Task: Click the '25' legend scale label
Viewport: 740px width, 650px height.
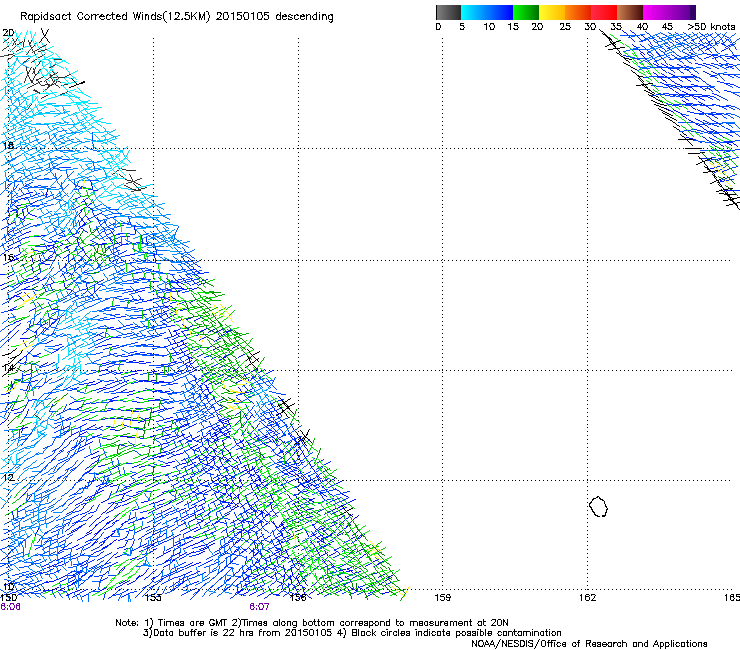Action: point(565,27)
